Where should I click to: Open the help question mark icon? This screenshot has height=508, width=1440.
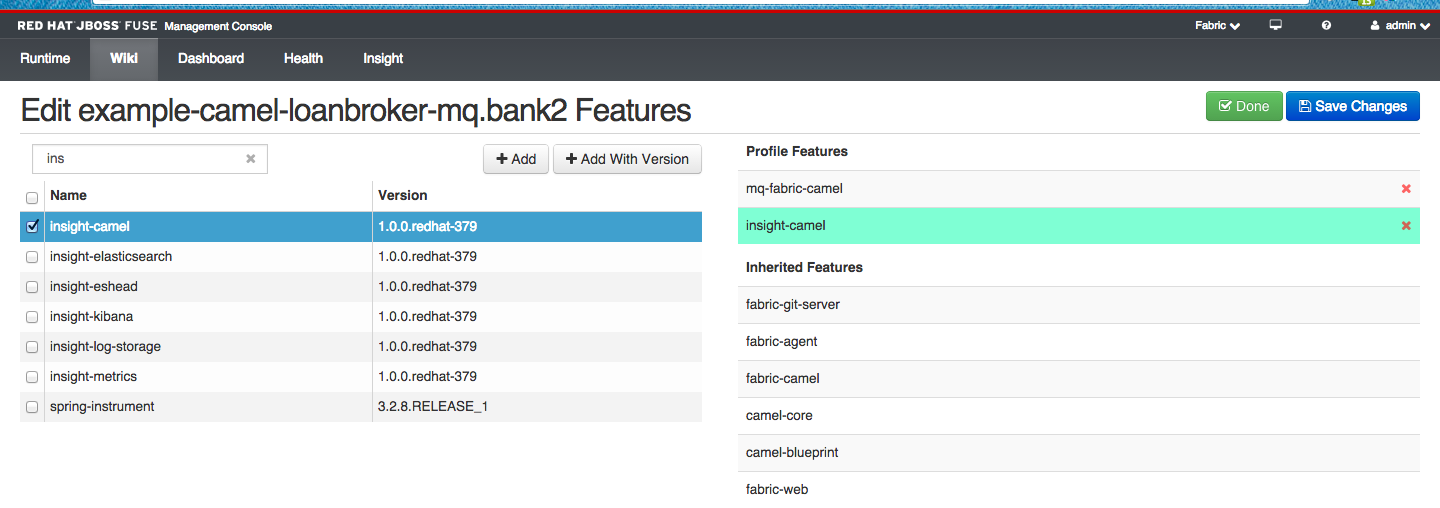(1326, 26)
